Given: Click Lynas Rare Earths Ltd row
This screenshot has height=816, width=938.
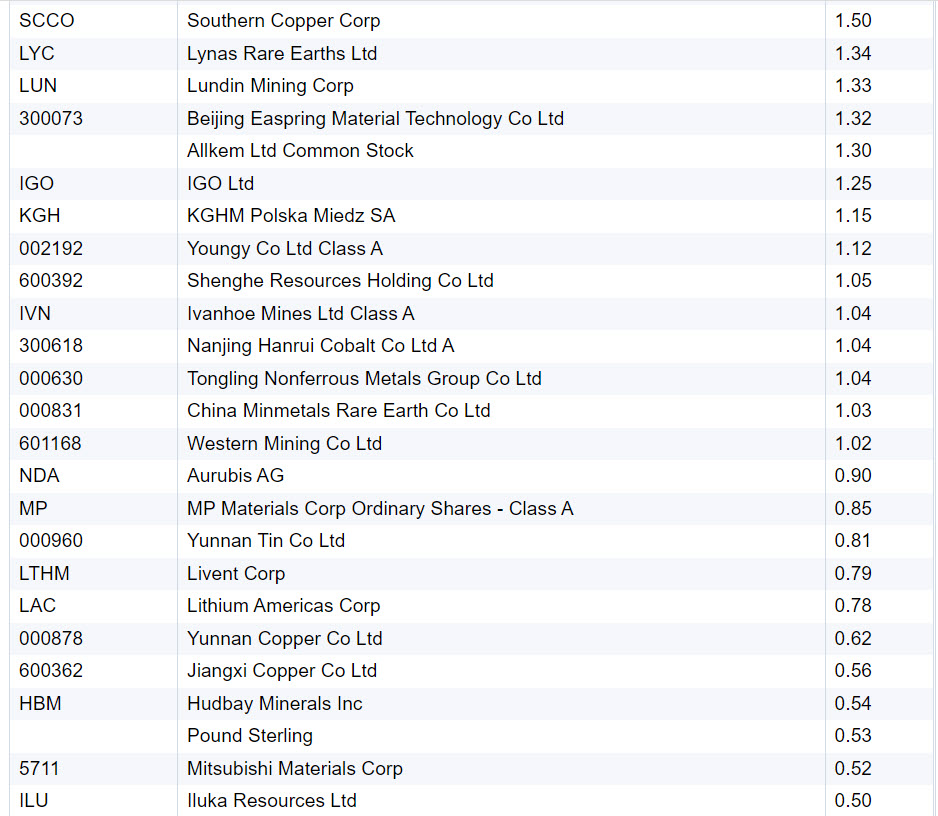Looking at the screenshot, I should 282,53.
